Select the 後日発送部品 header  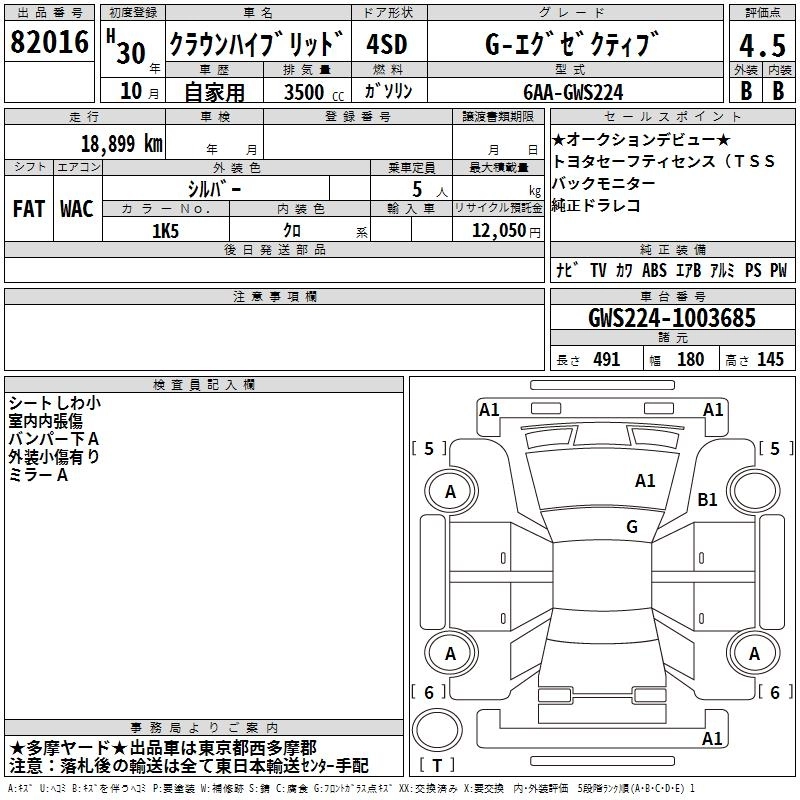point(274,249)
